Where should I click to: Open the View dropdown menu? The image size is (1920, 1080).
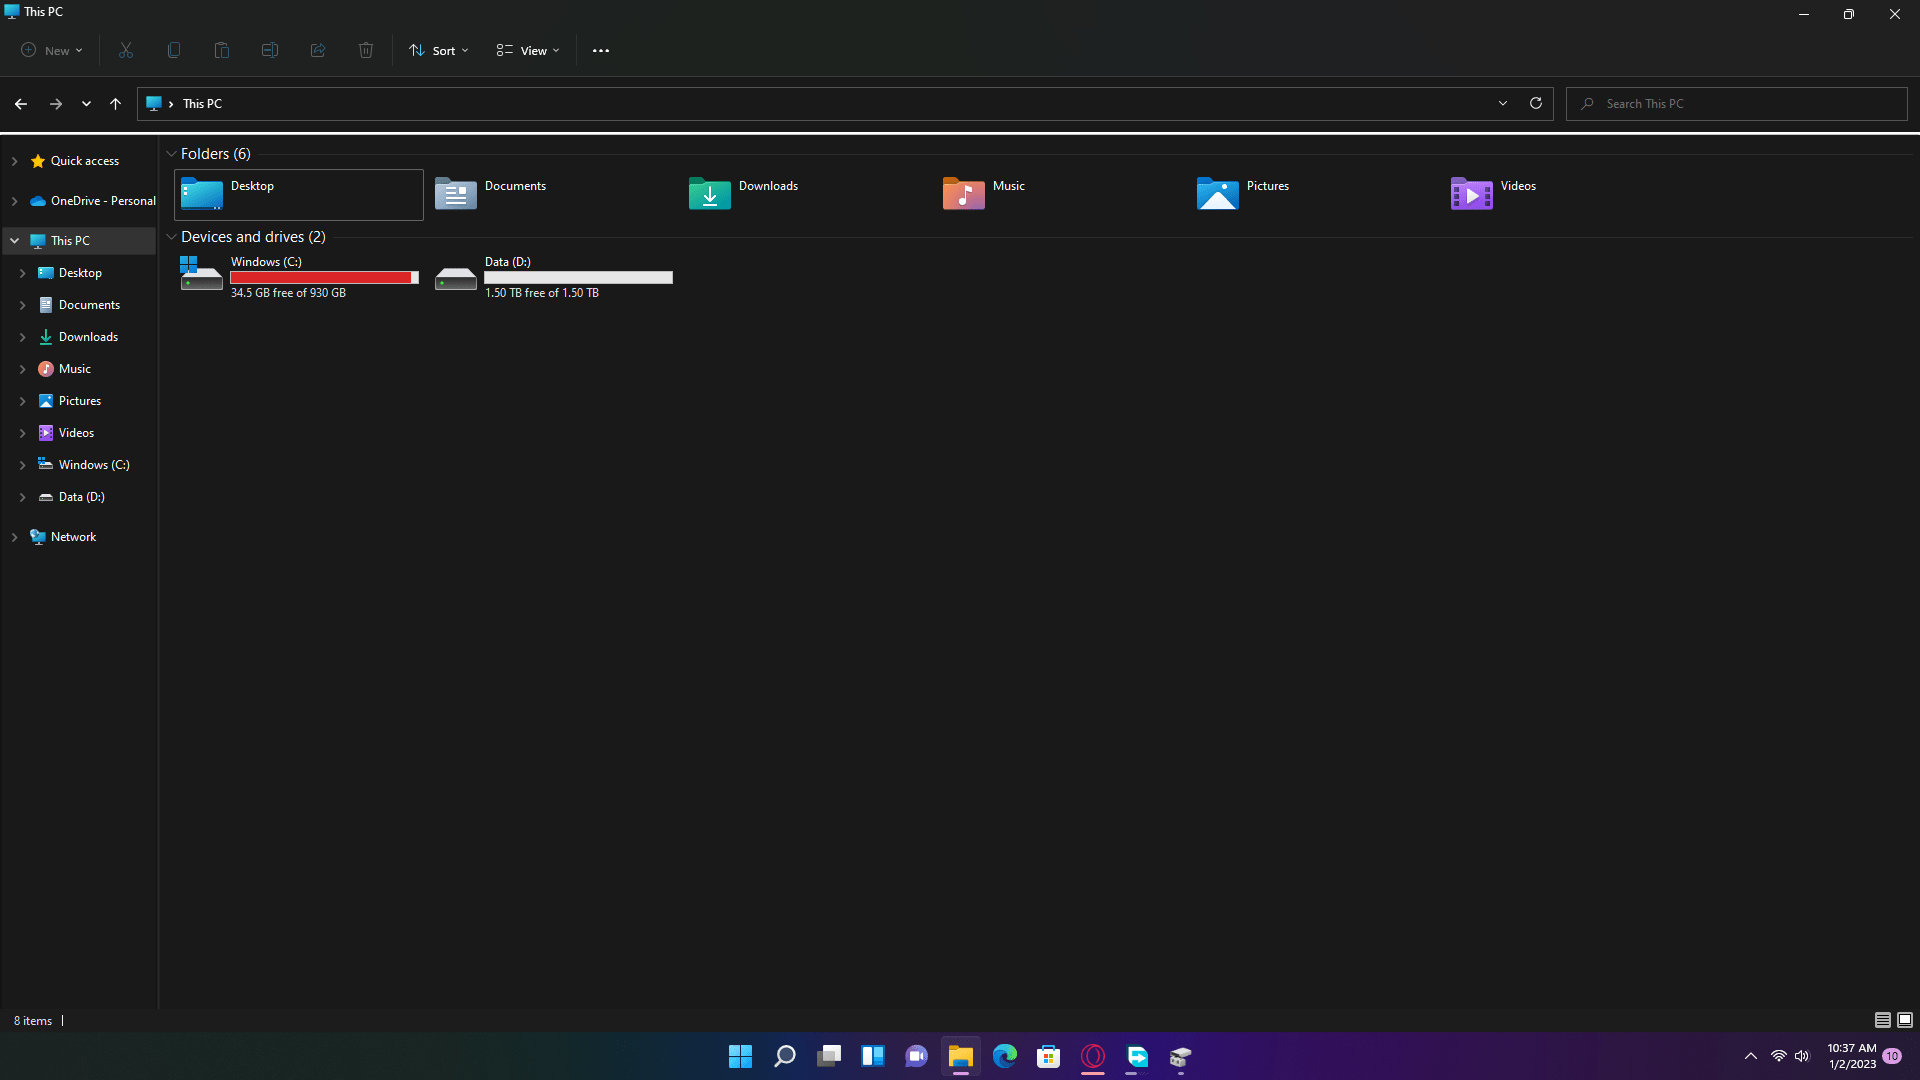point(528,50)
